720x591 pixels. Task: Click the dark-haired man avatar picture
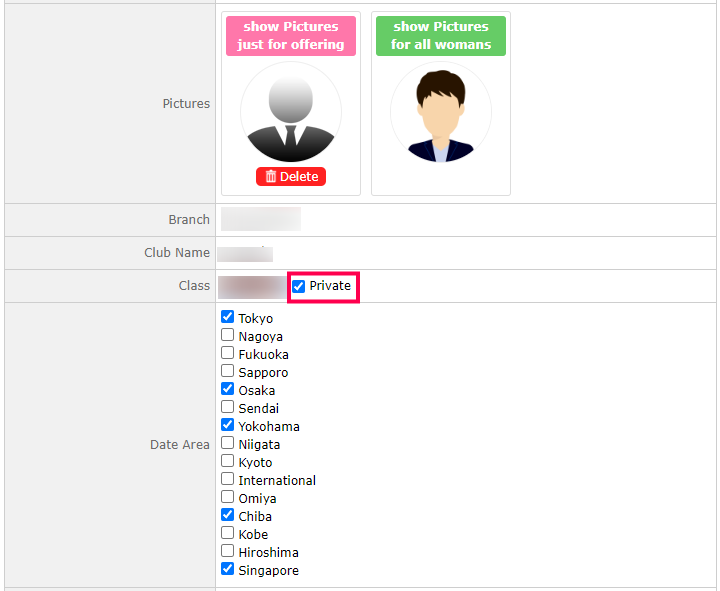441,112
